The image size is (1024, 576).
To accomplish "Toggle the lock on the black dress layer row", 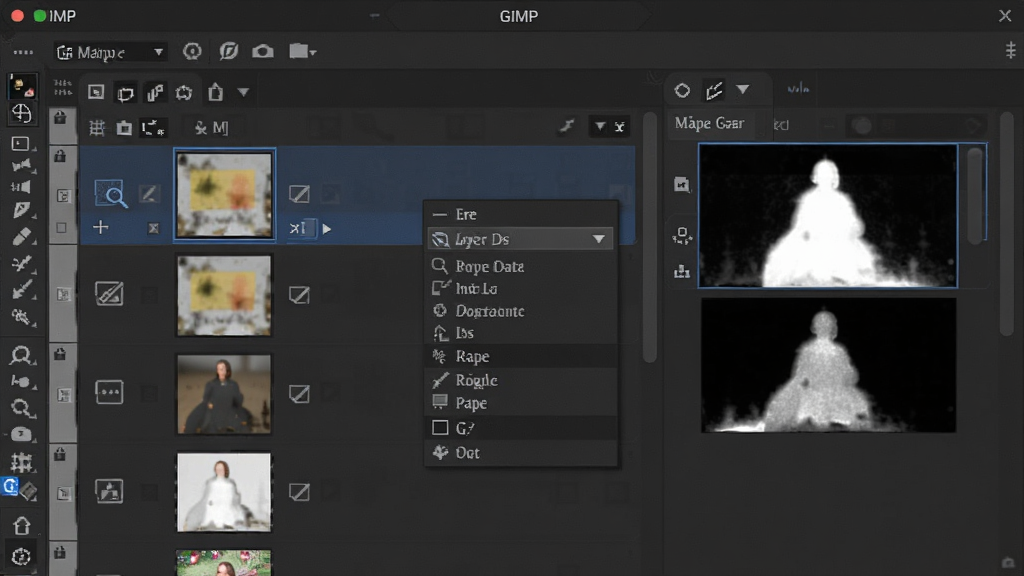I will tap(60, 354).
